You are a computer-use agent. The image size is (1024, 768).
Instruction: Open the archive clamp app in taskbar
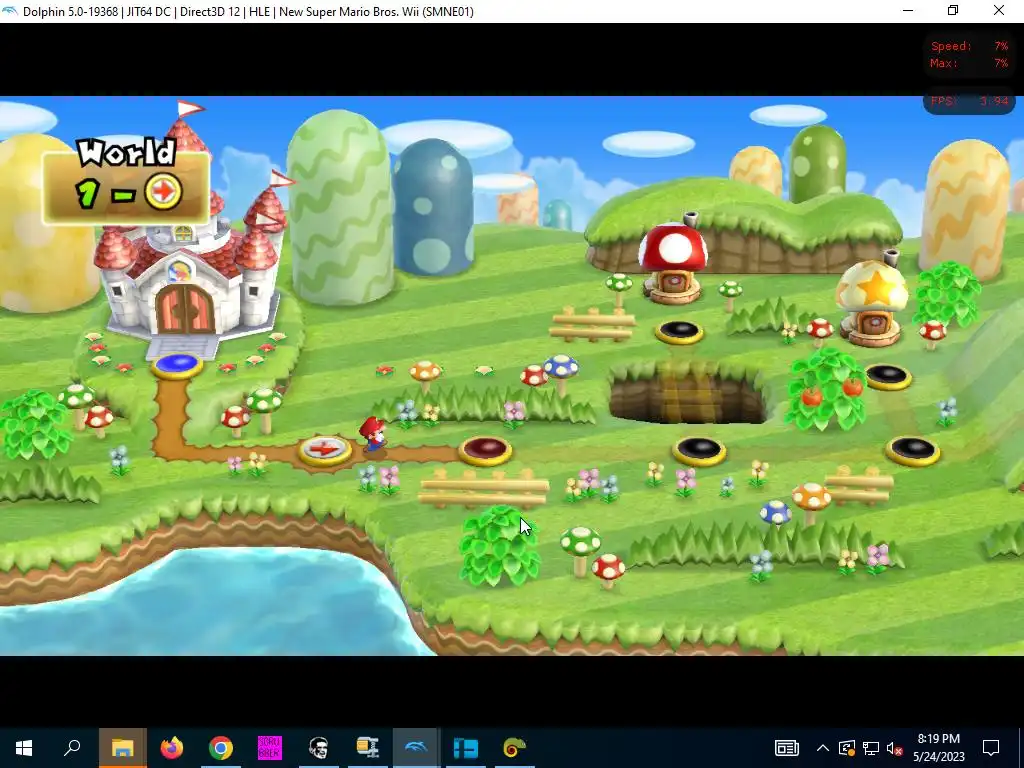(x=368, y=748)
